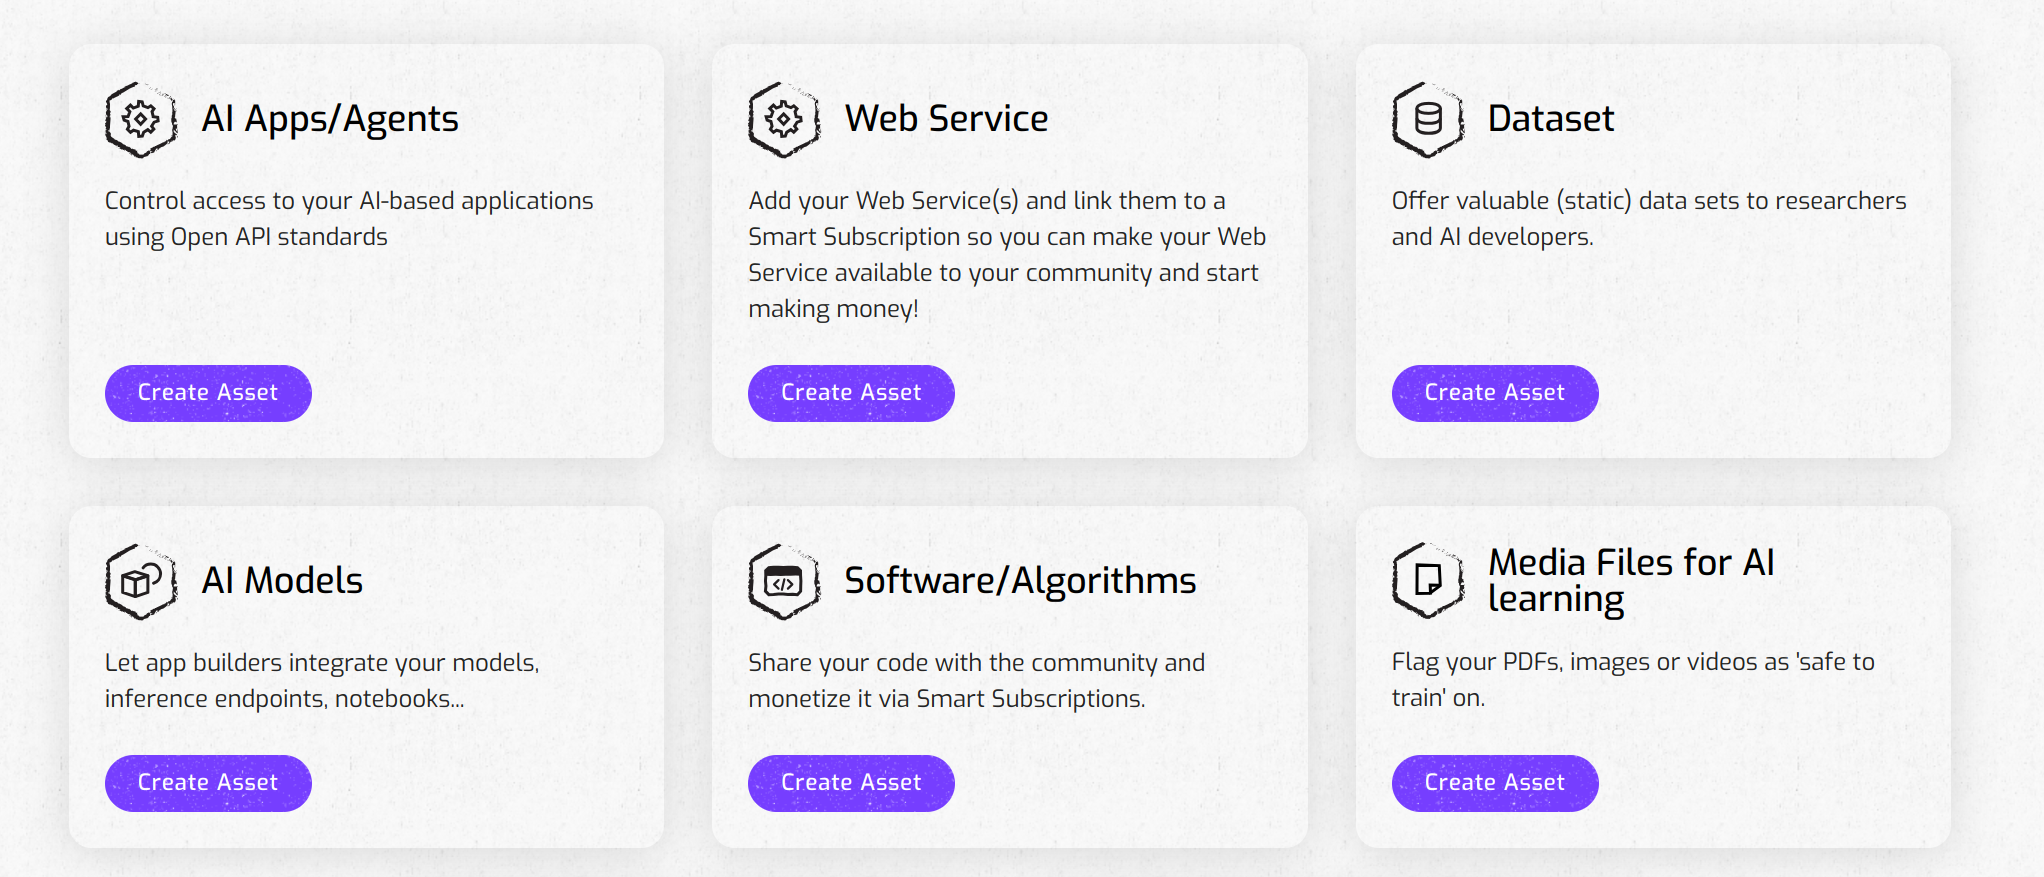This screenshot has height=877, width=2044.
Task: Click the Dataset card heading
Action: [1550, 119]
